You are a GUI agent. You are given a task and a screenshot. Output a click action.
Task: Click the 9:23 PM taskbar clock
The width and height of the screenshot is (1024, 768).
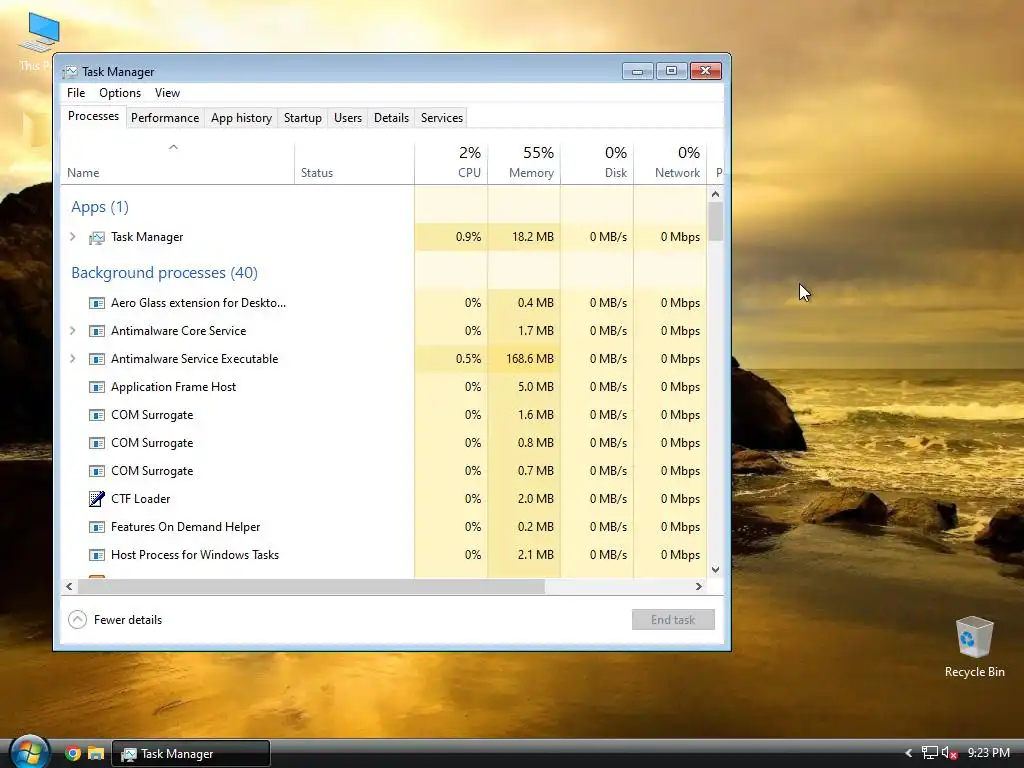(x=989, y=753)
